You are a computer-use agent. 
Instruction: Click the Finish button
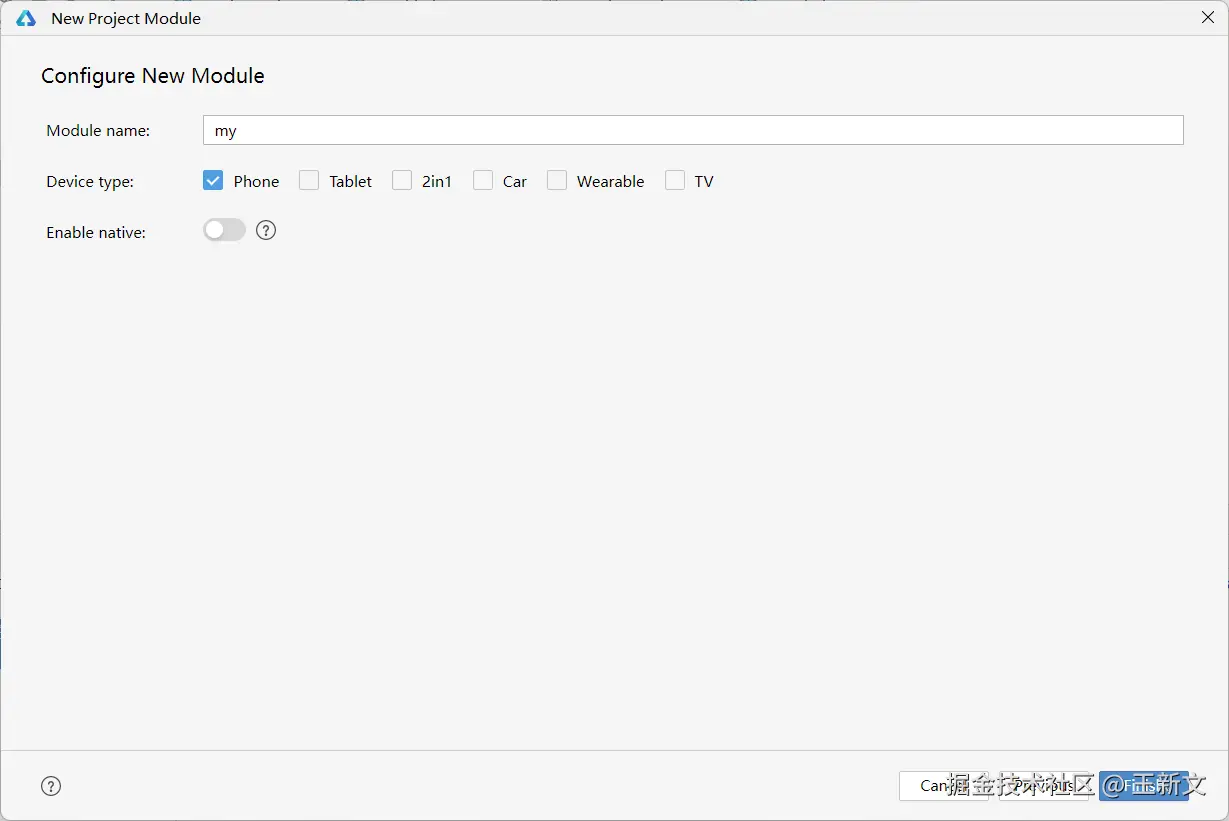tap(1144, 786)
